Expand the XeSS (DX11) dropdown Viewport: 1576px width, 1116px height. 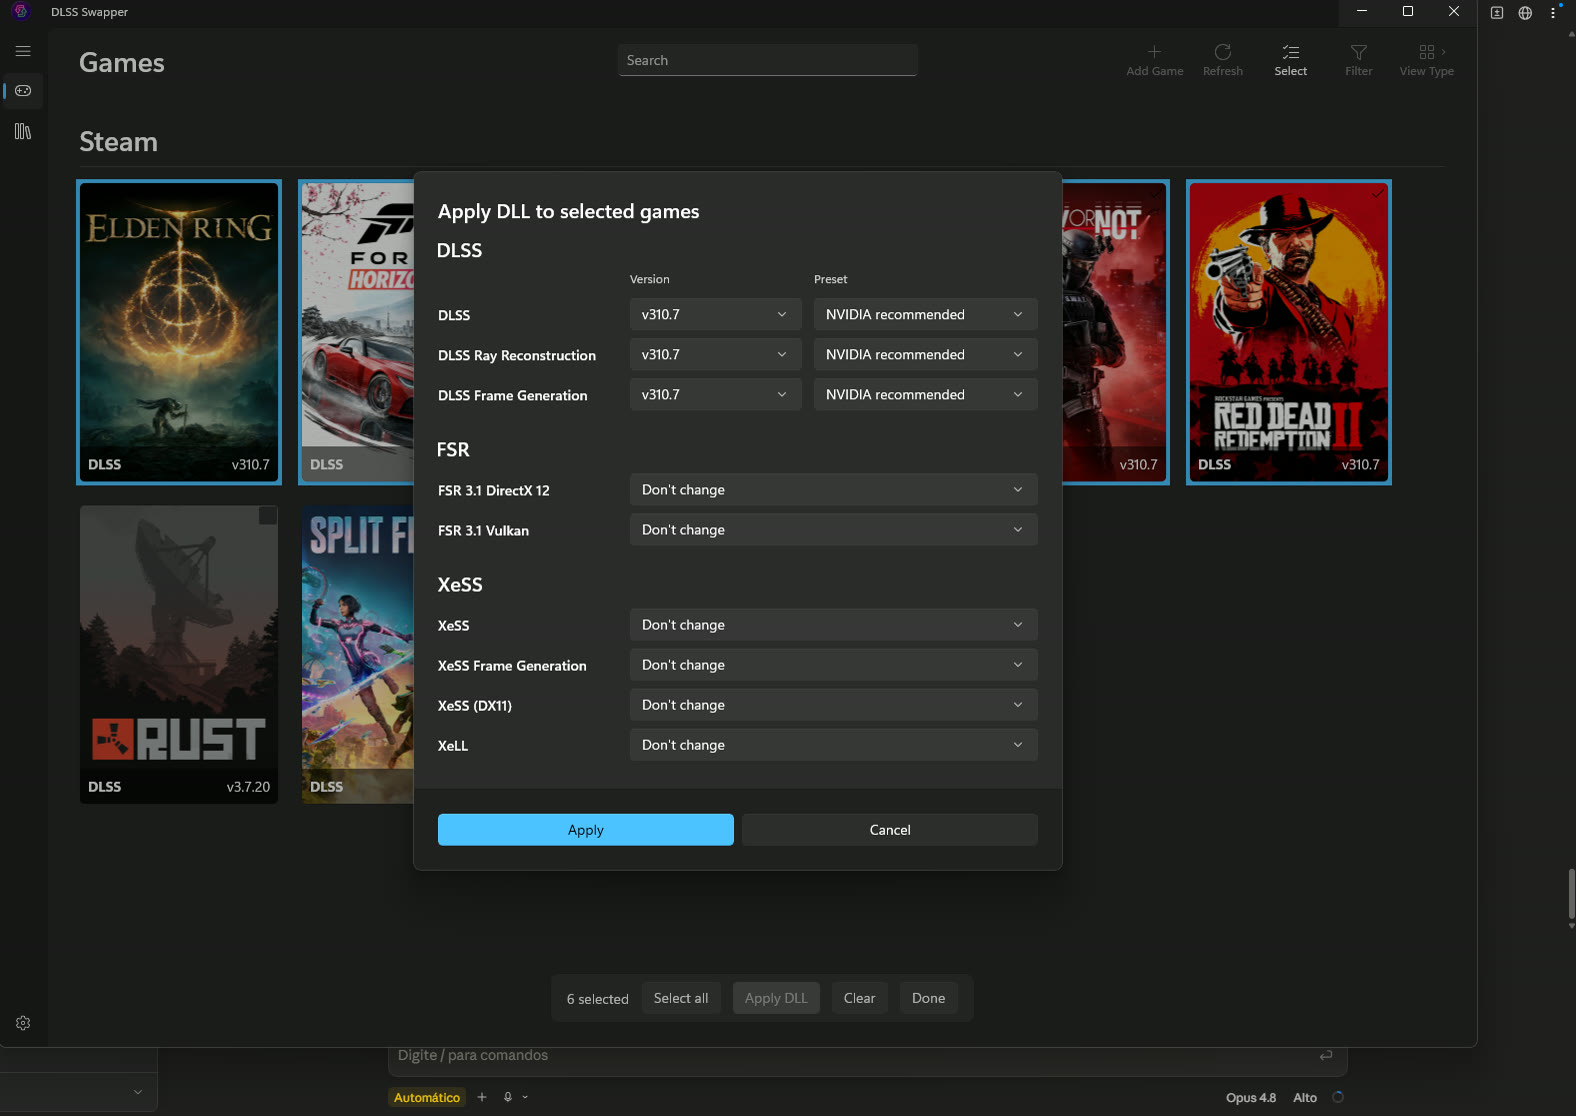[834, 704]
